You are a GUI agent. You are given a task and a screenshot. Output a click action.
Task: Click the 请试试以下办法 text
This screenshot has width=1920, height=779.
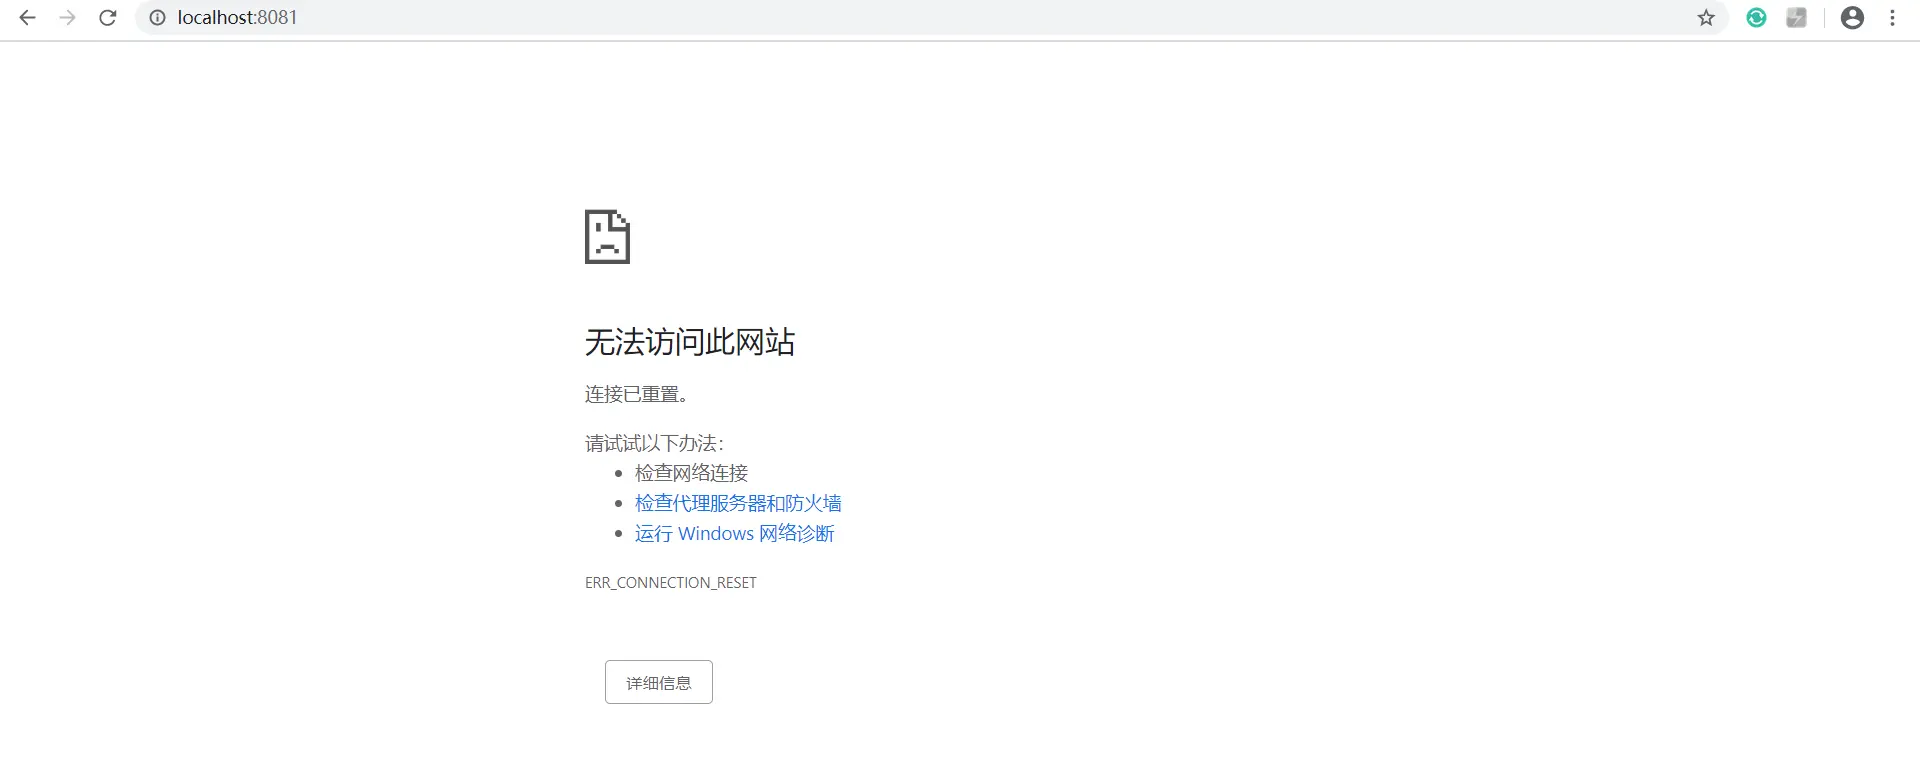pyautogui.click(x=654, y=443)
